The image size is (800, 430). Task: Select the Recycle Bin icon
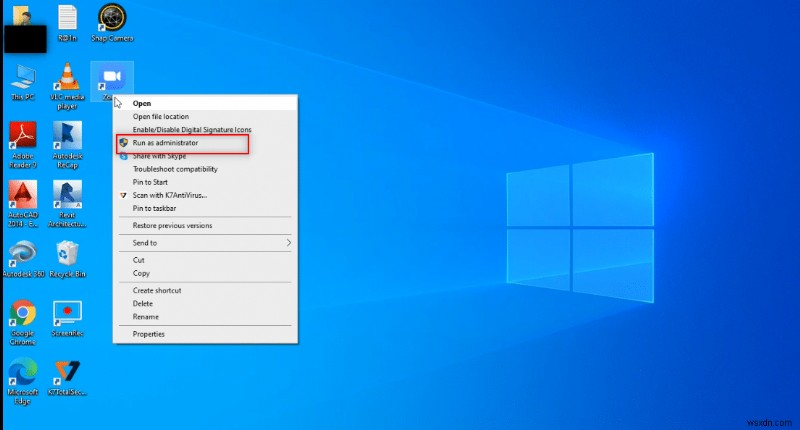(67, 259)
